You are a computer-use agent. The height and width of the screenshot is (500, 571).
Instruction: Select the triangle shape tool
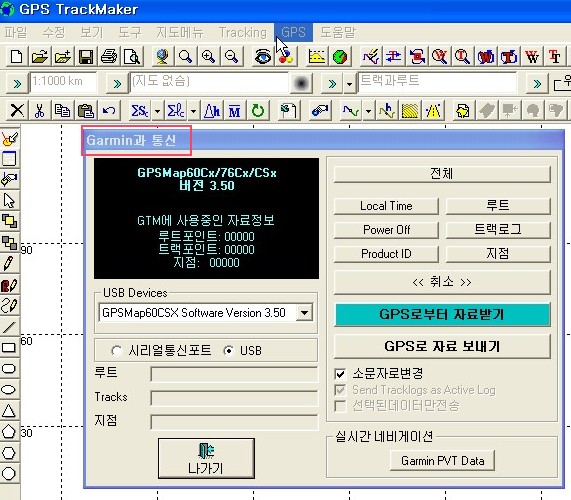[x=9, y=411]
